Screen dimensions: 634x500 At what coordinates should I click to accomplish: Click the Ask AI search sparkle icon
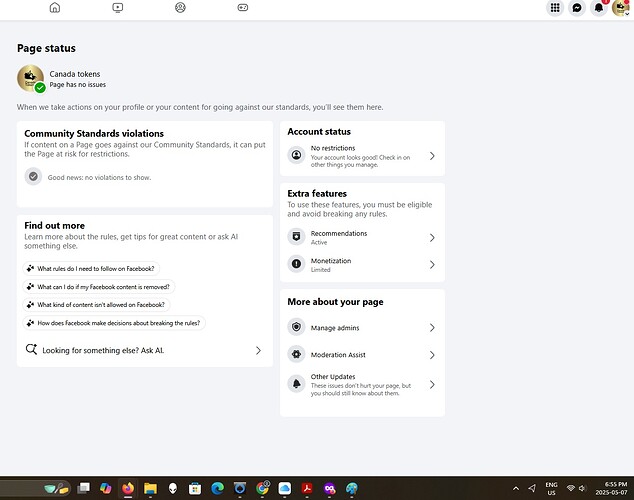(x=31, y=349)
